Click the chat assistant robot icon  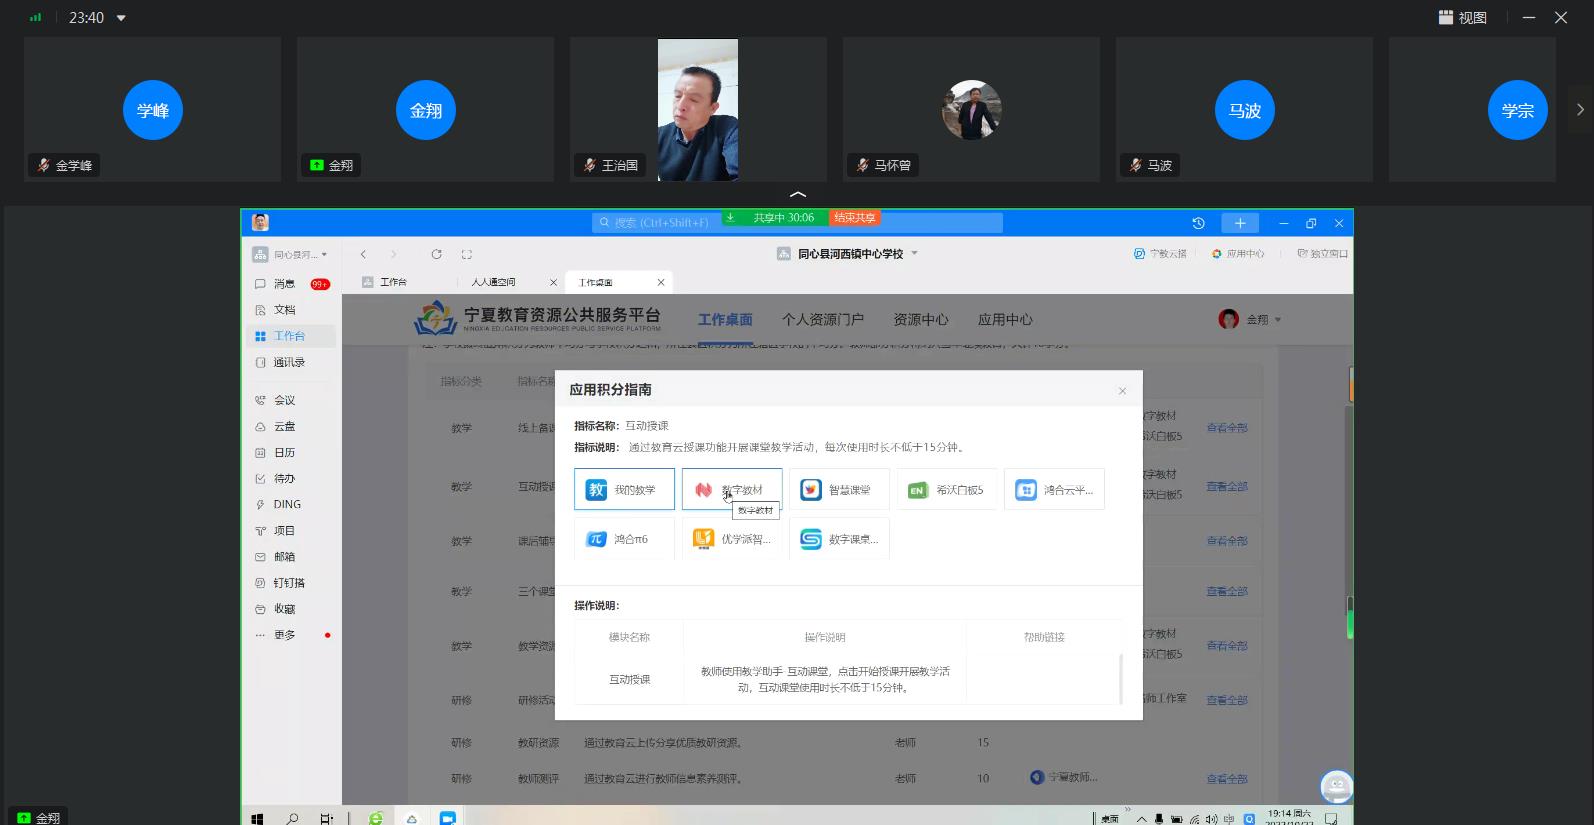[x=1336, y=787]
